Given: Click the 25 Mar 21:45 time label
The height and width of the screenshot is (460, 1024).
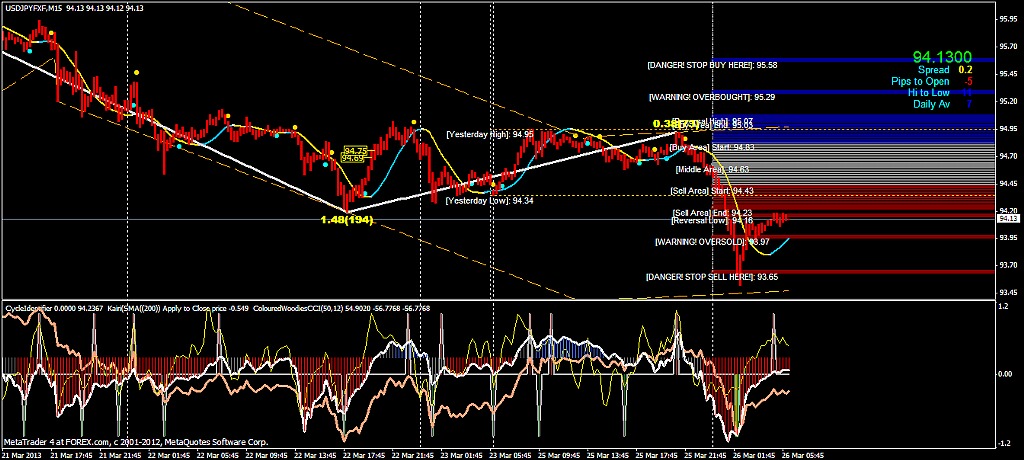Looking at the screenshot, I should point(707,455).
